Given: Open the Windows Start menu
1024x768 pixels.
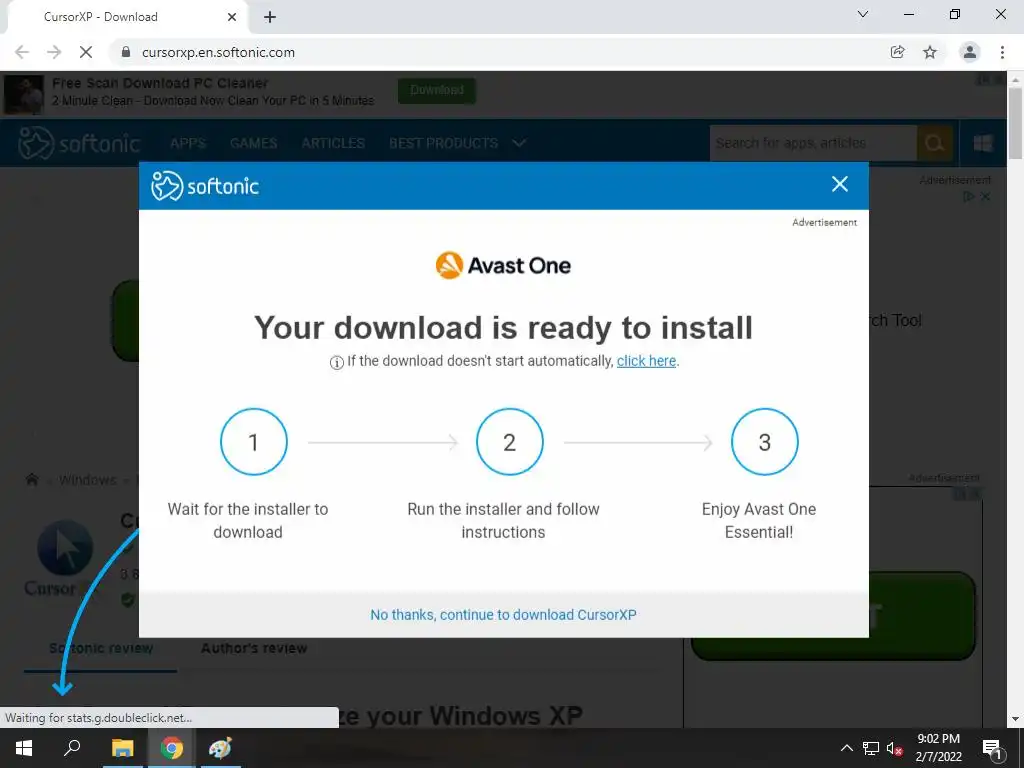Looking at the screenshot, I should tap(24, 748).
